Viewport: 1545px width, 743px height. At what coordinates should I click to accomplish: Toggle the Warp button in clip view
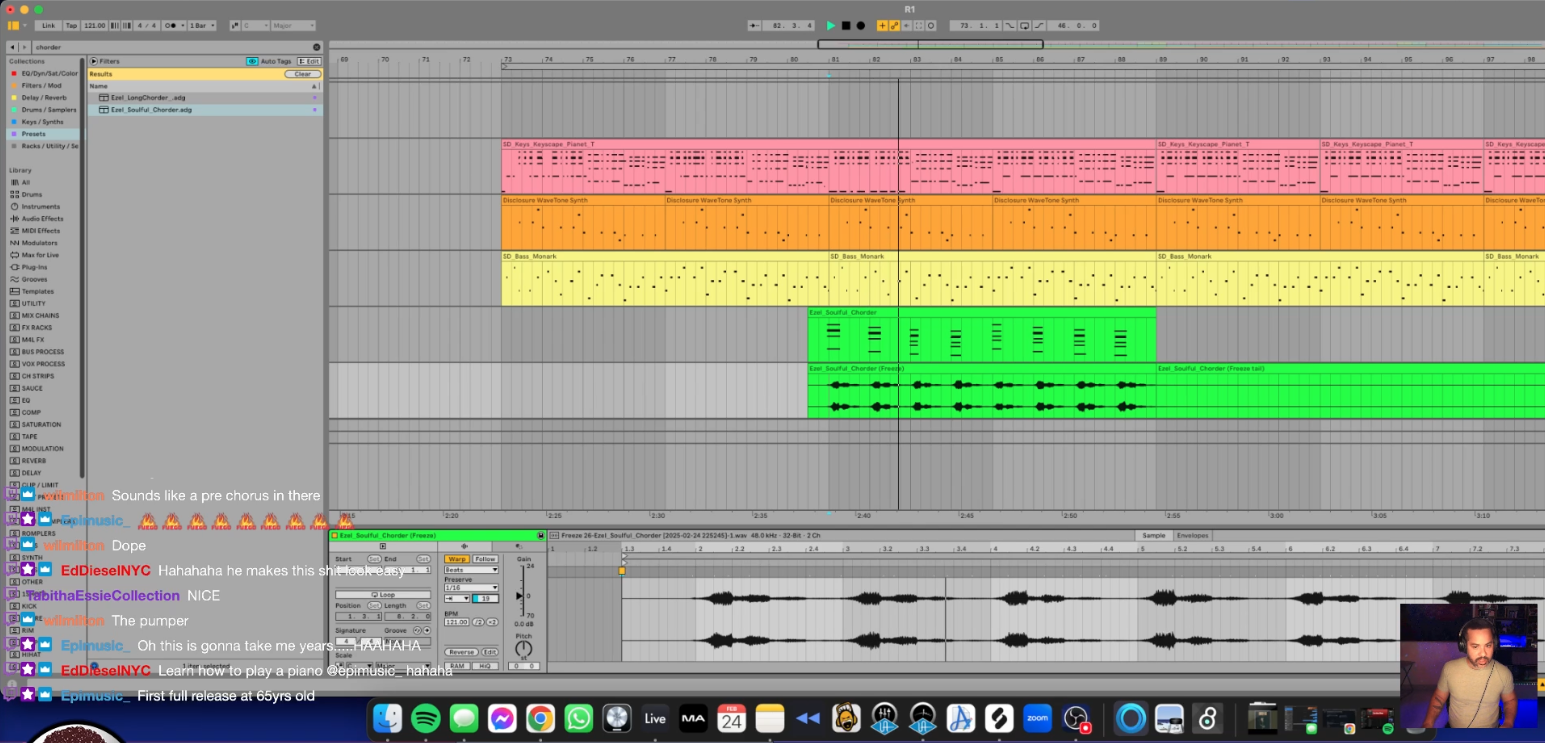[457, 559]
